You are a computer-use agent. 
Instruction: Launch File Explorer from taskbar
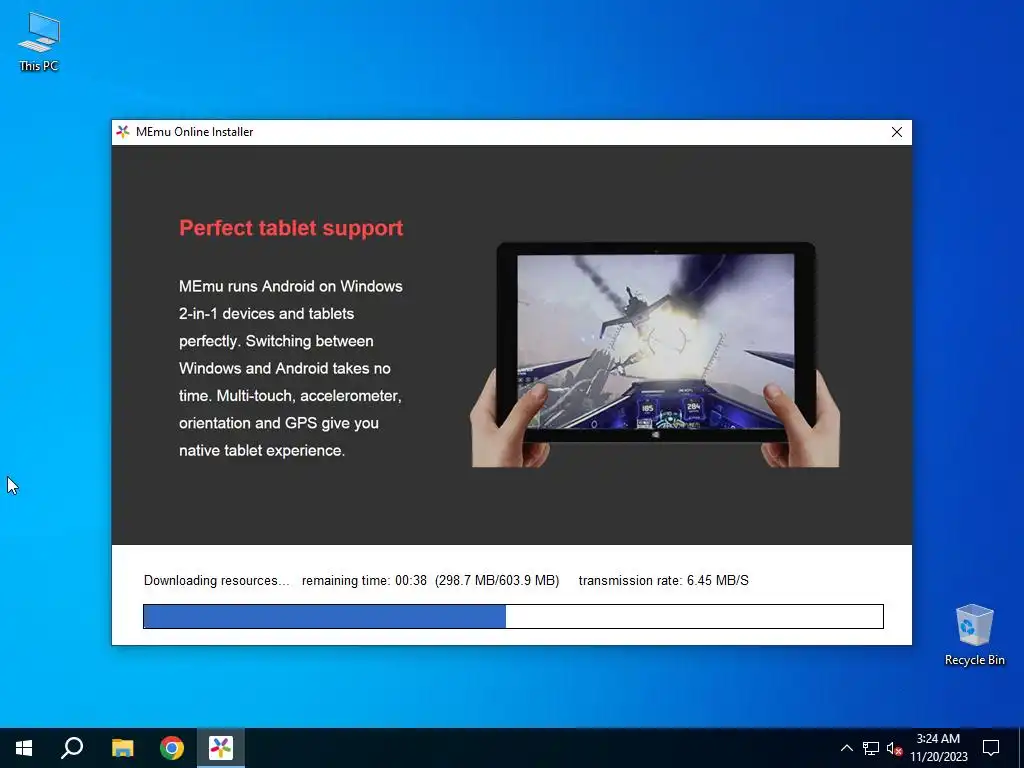(122, 748)
